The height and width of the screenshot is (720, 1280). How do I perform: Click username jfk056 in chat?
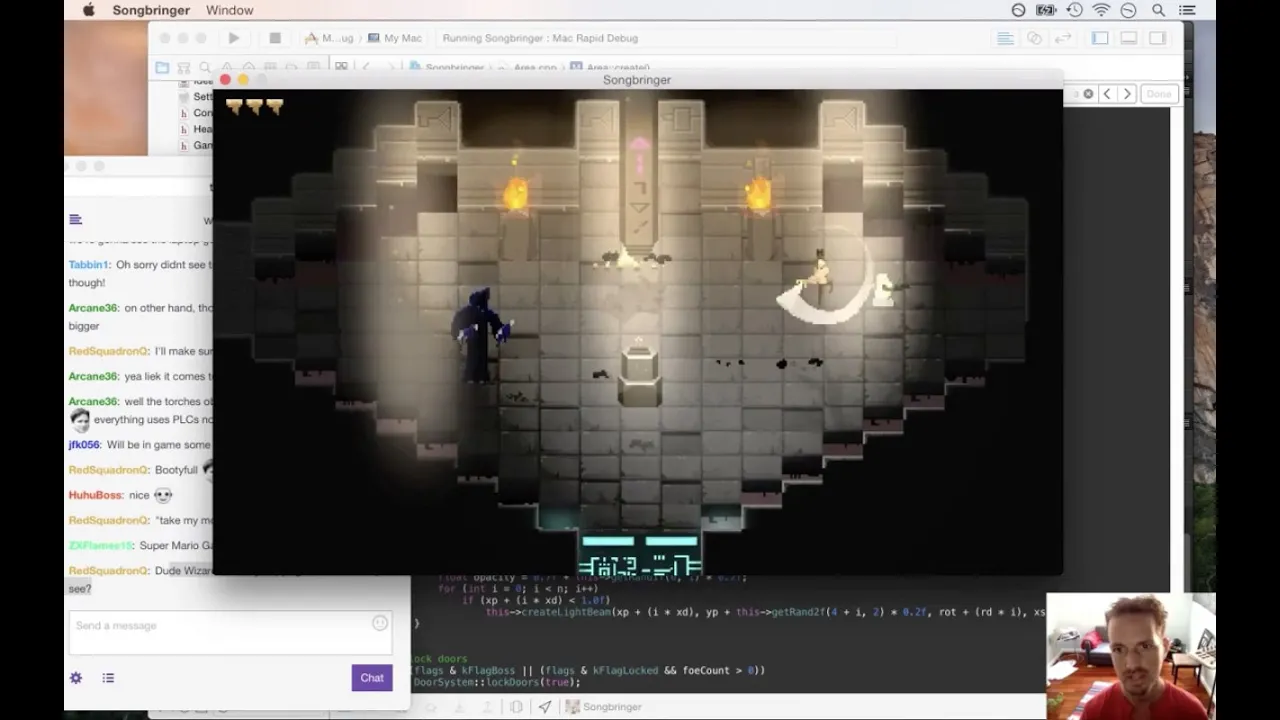tap(83, 445)
